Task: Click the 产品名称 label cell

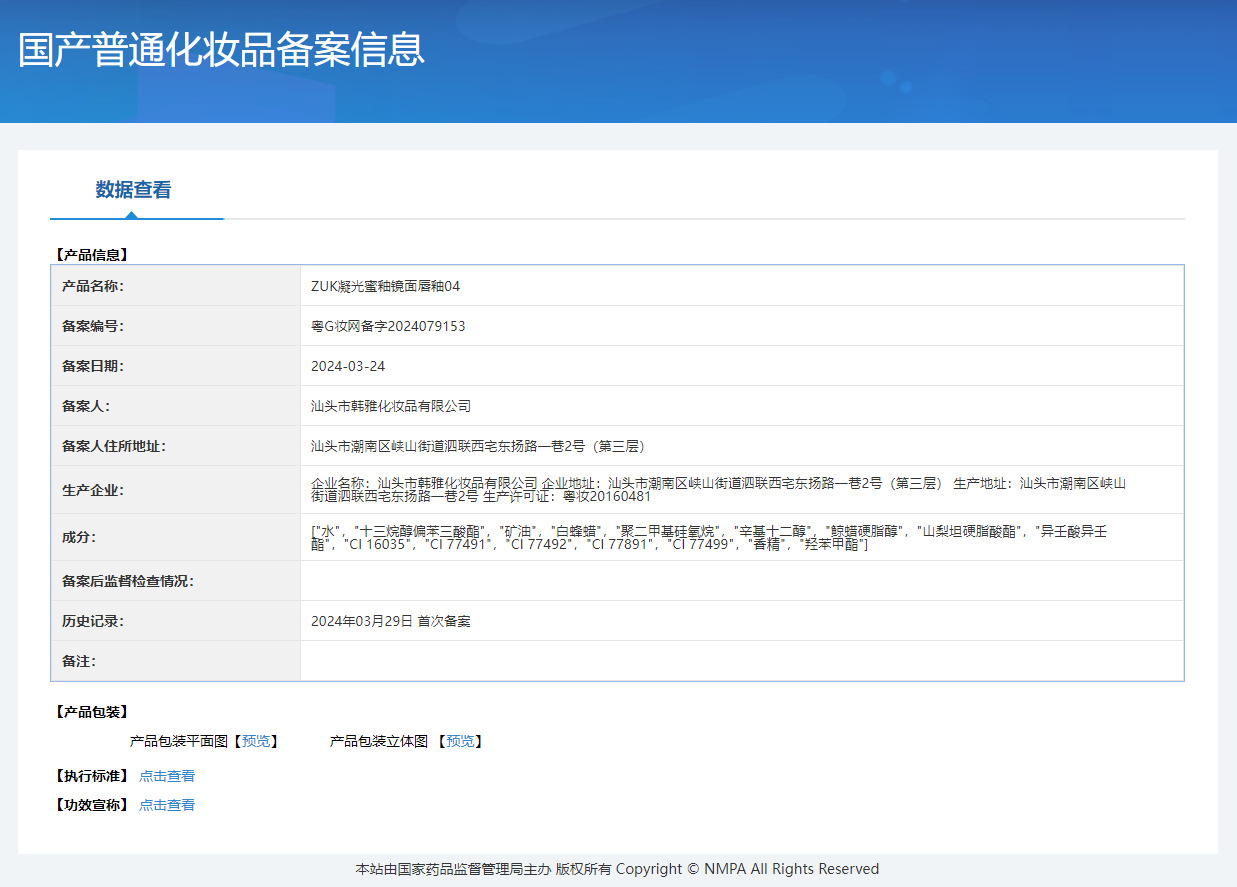Action: [176, 286]
